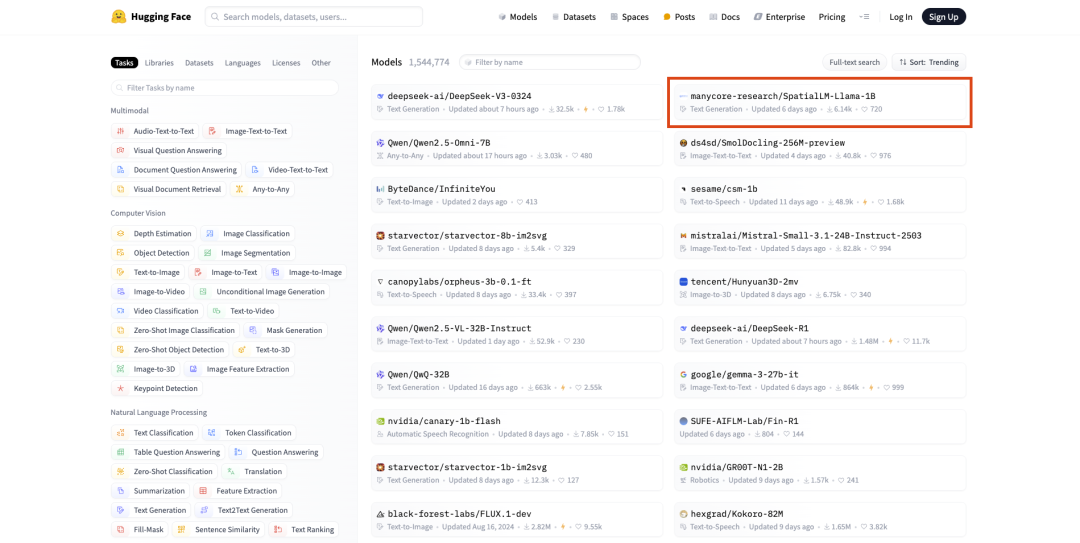Filter by Summarization task
The image size is (1080, 543).
(151, 491)
